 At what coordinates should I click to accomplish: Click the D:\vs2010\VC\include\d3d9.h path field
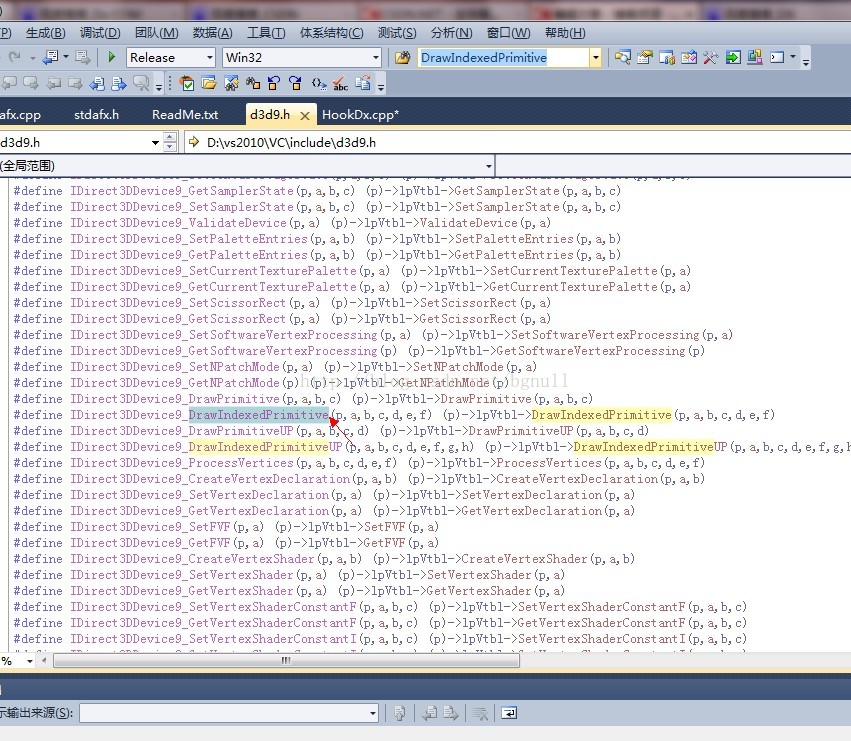[x=518, y=142]
